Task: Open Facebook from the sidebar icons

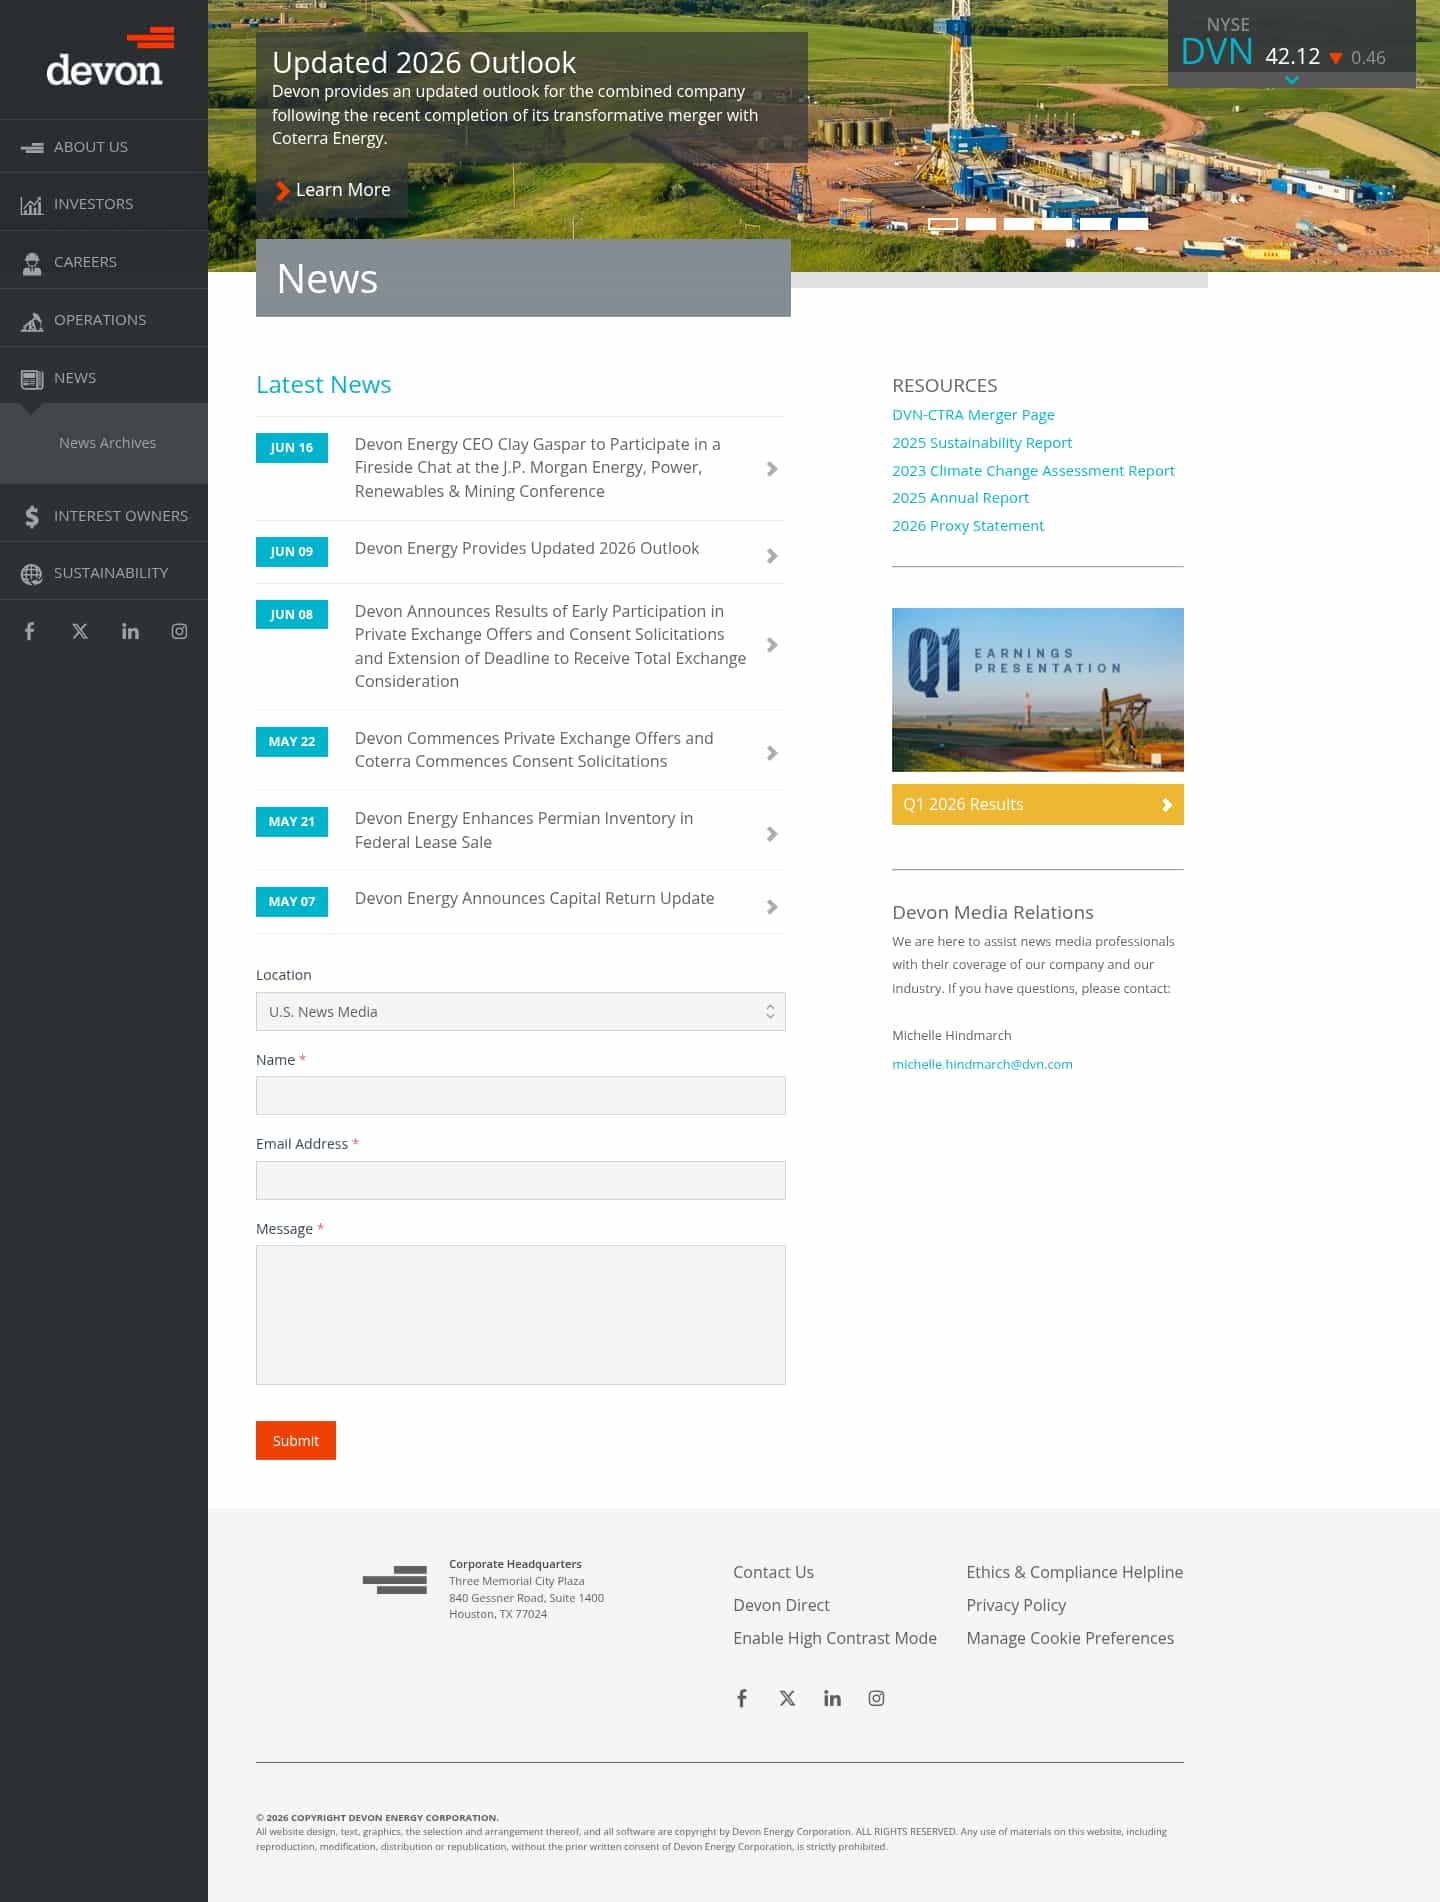Action: [30, 631]
